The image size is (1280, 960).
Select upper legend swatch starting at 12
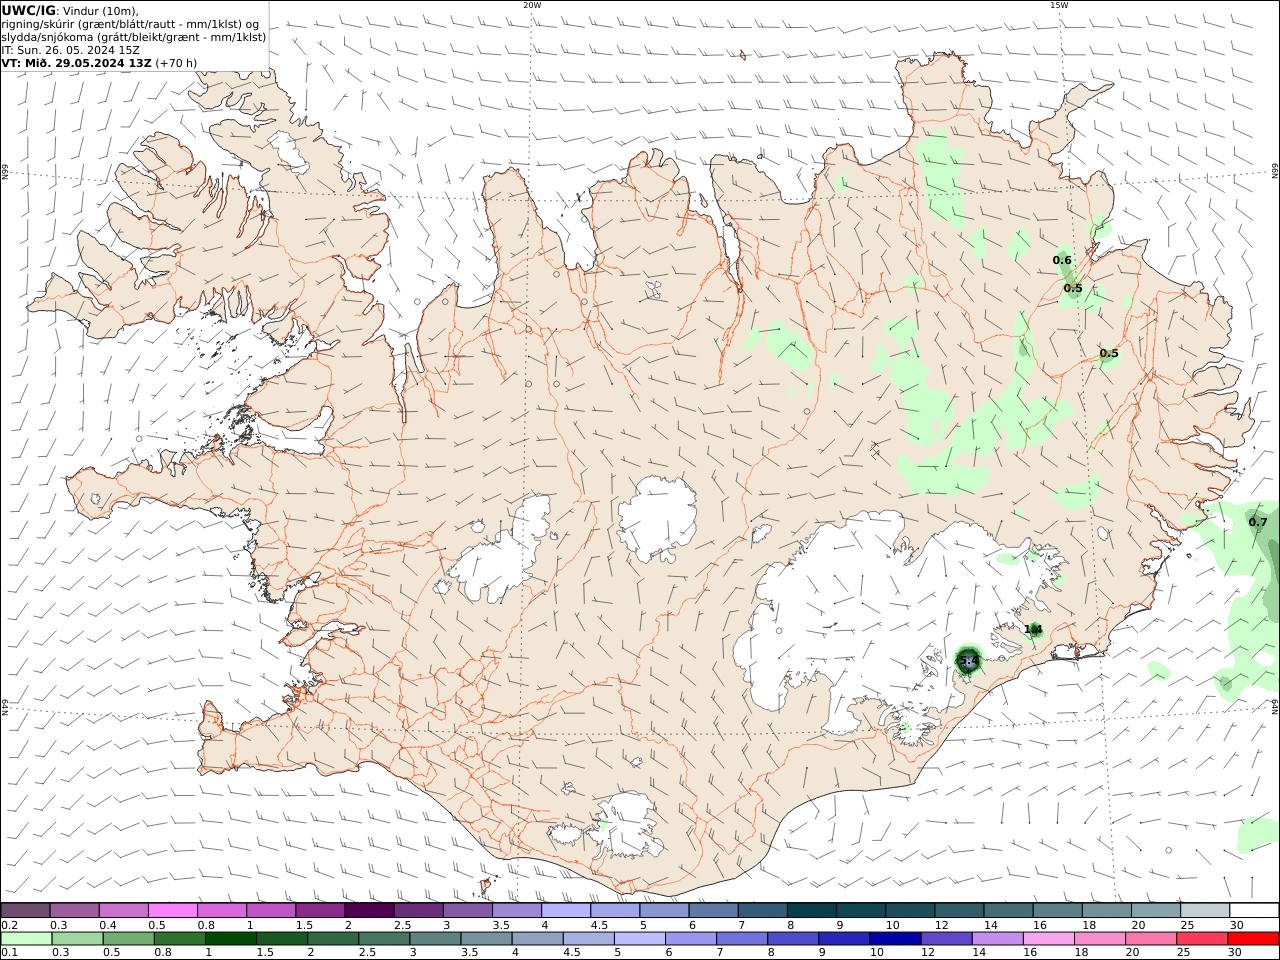tap(959, 911)
